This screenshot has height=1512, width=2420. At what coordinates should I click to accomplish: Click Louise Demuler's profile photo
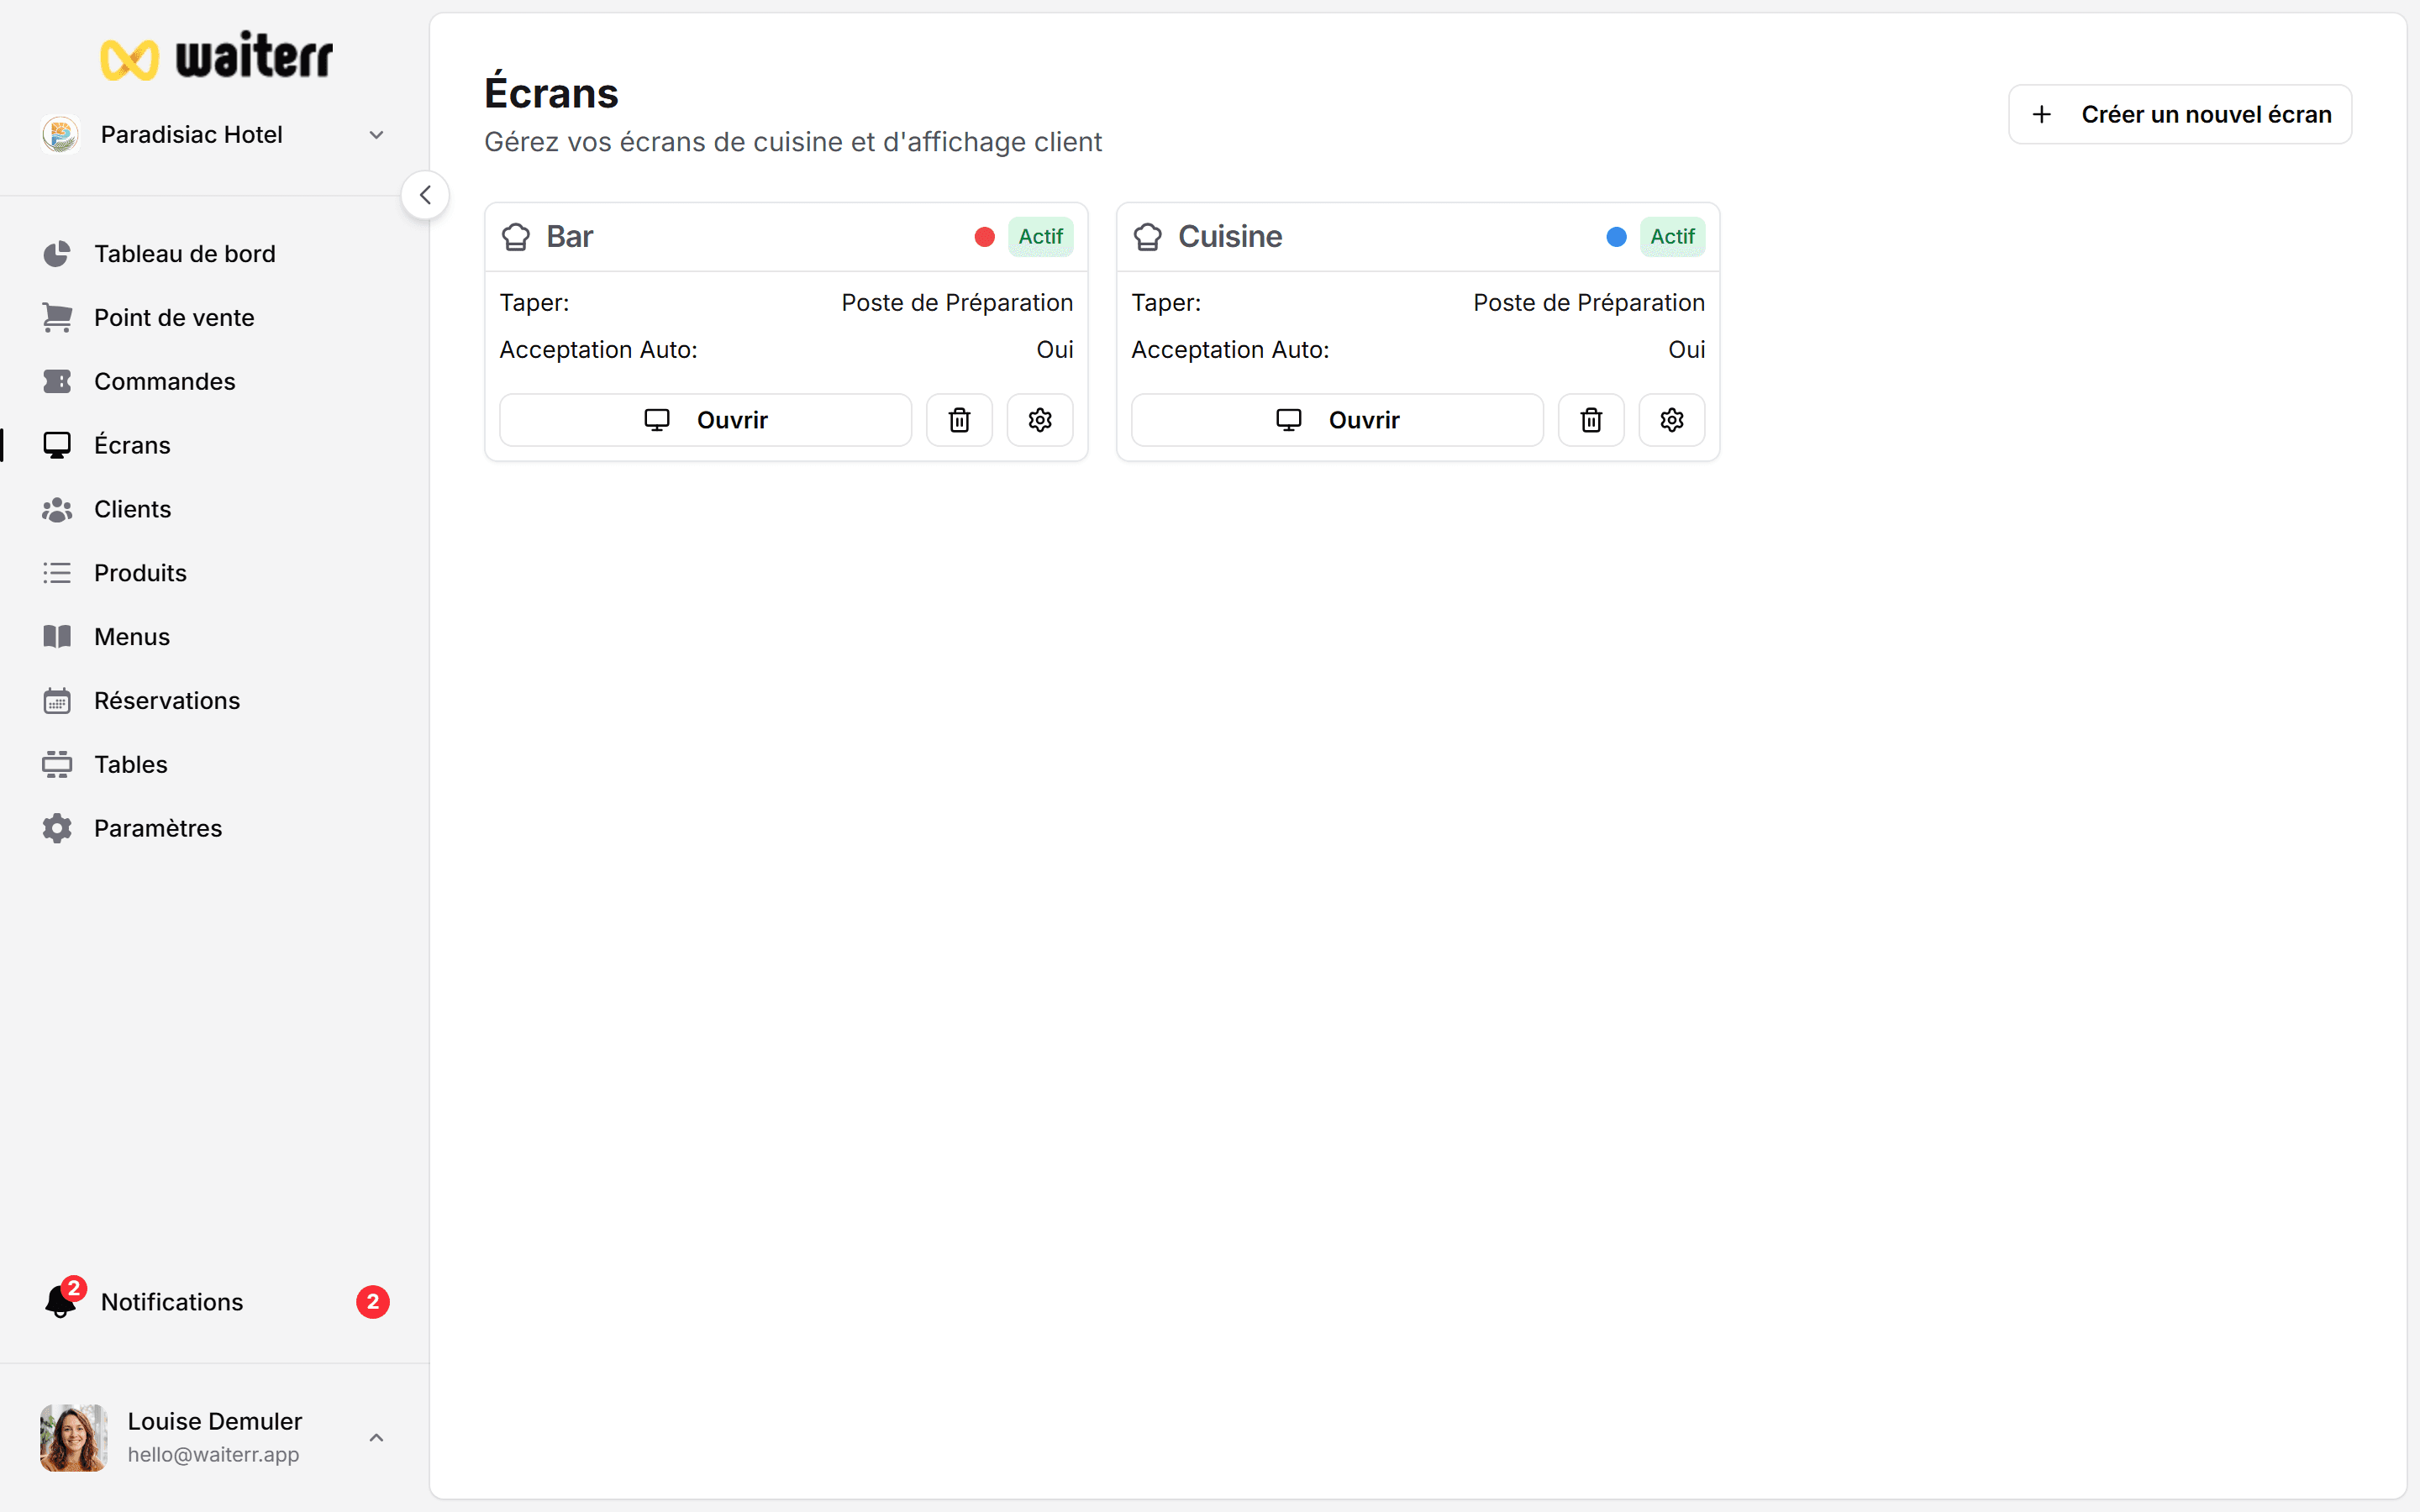74,1438
